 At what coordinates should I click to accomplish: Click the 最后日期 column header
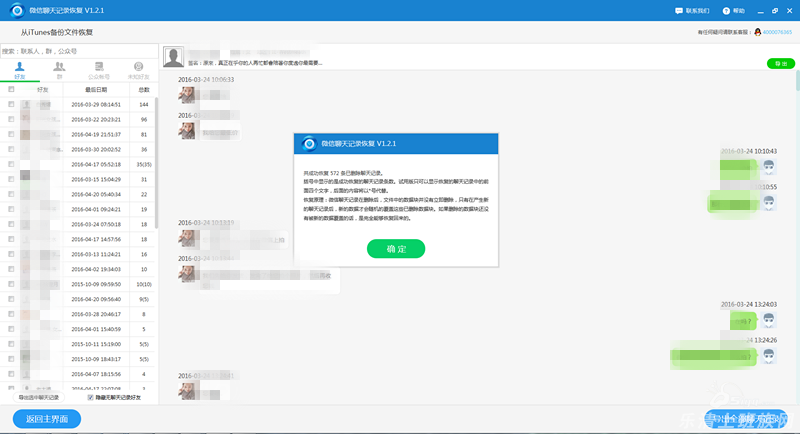coord(96,90)
